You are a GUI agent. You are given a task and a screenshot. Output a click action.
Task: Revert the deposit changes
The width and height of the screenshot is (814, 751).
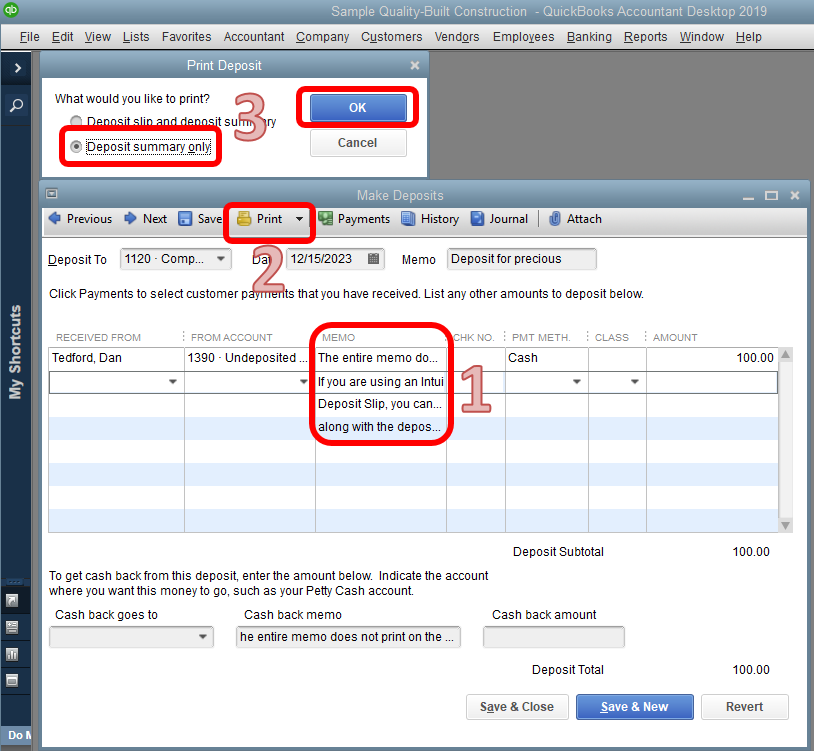744,707
